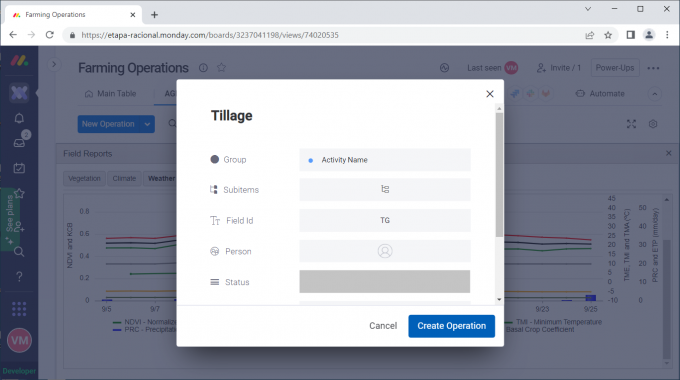This screenshot has height=380, width=680.
Task: Open the board activity log icon
Action: pos(445,68)
